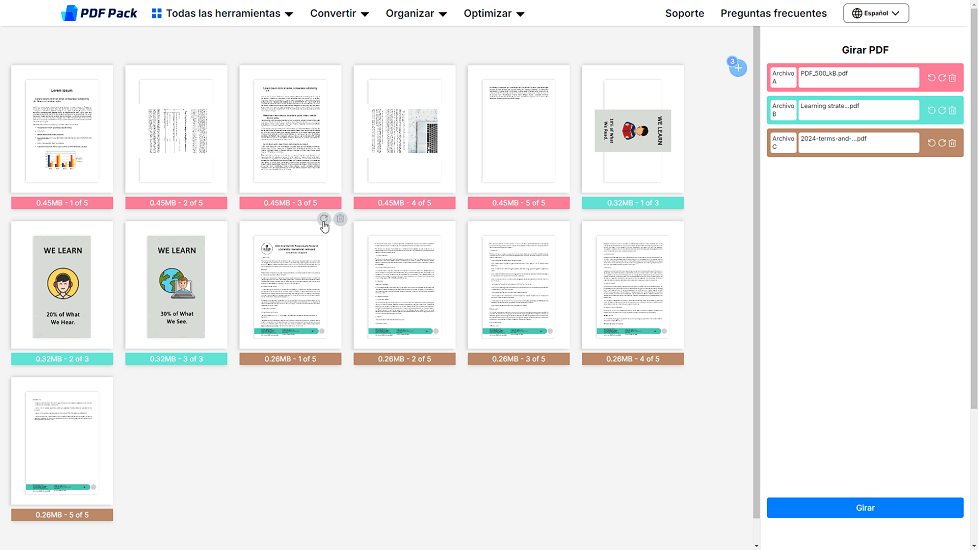The height and width of the screenshot is (550, 978).
Task: Go to Preguntas frecuentes
Action: pos(773,14)
